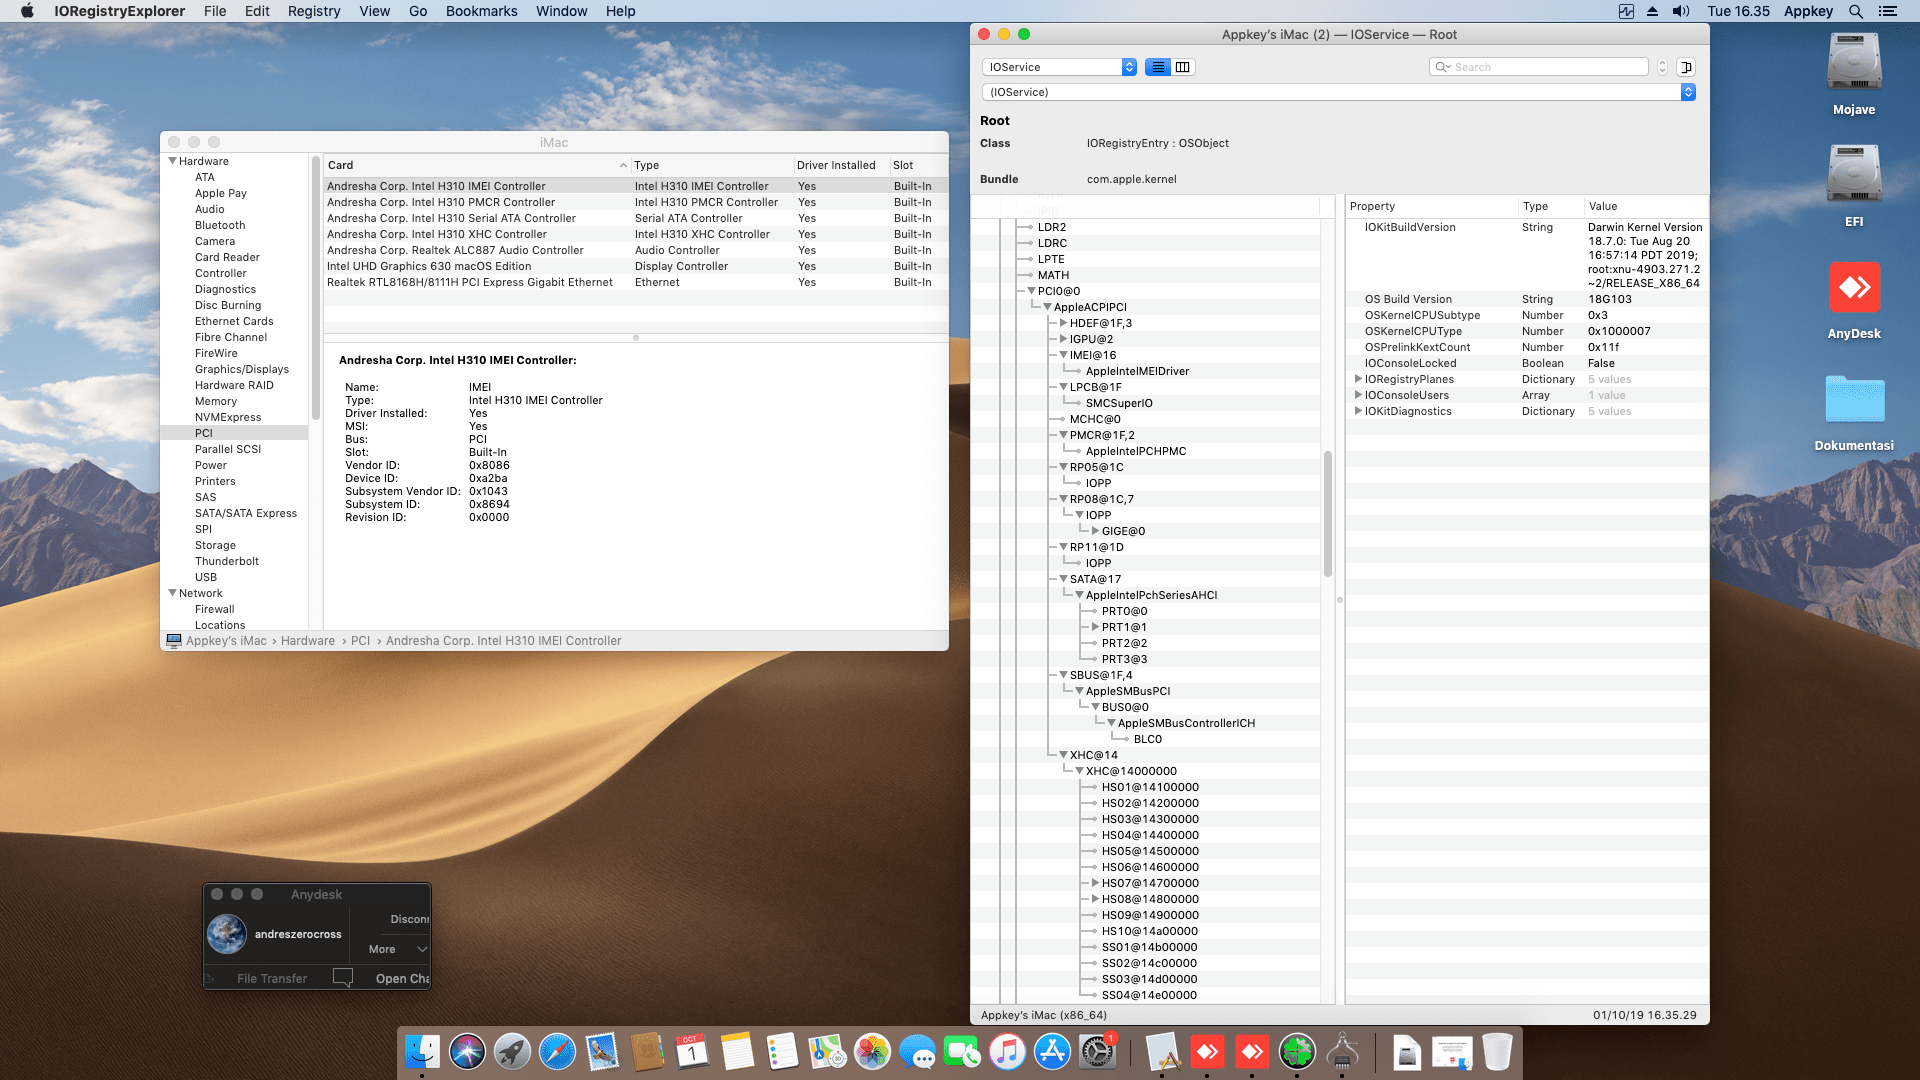
Task: Expand the IOKitDiagnostics property
Action: coord(1357,411)
